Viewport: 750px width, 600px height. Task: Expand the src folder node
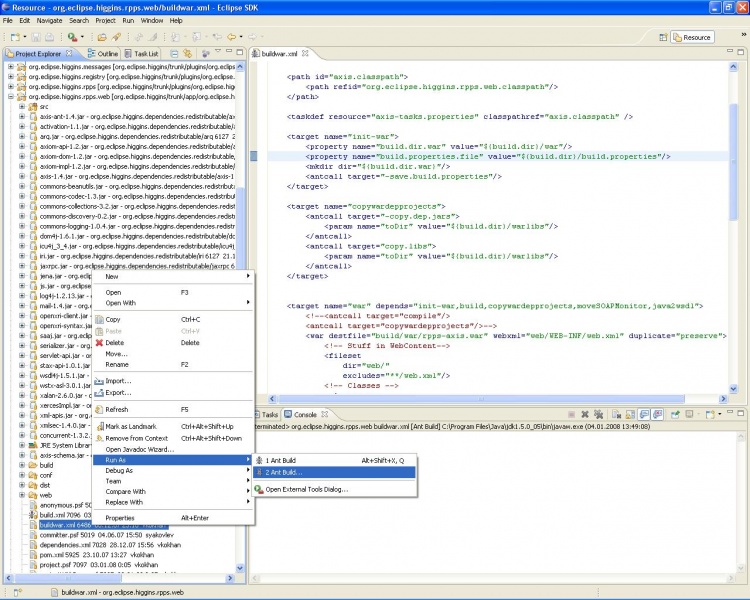[x=22, y=107]
